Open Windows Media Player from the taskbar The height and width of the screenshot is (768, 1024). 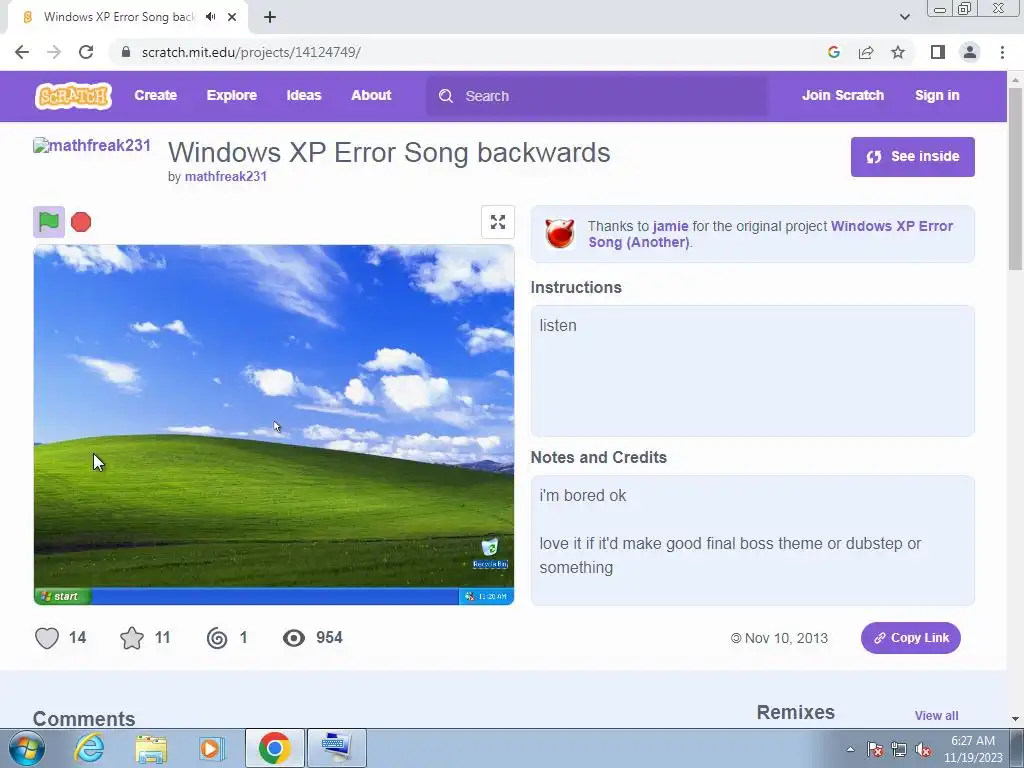pyautogui.click(x=212, y=748)
